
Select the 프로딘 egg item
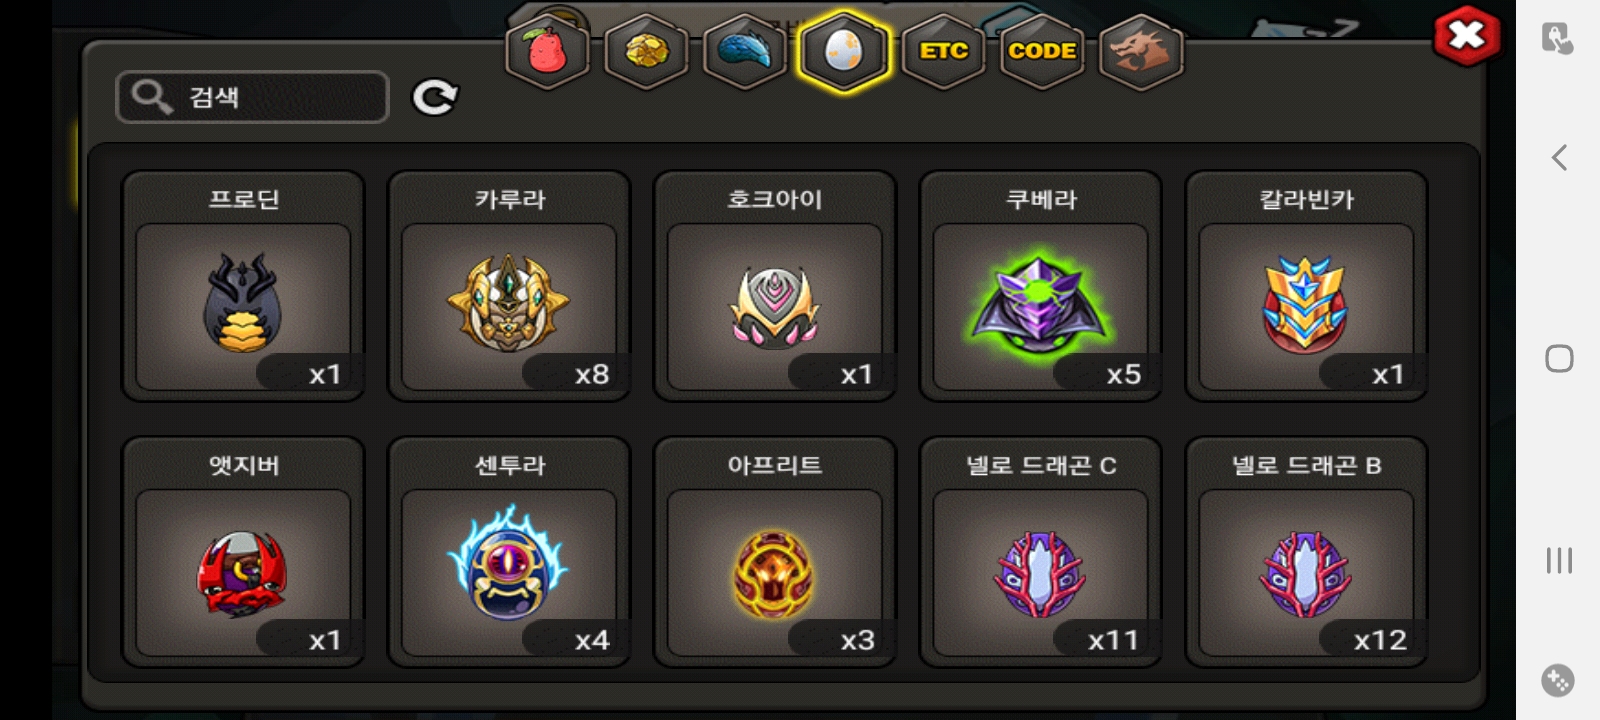point(243,286)
